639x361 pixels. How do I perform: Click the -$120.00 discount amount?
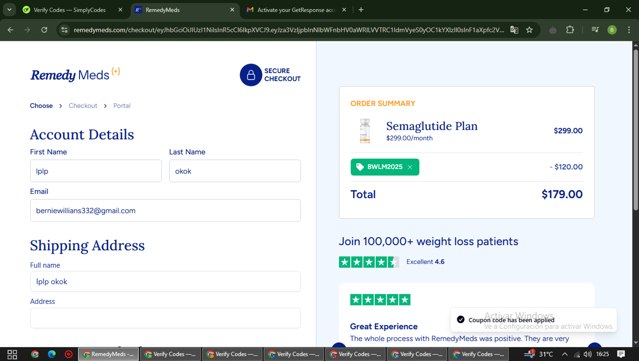tap(566, 167)
